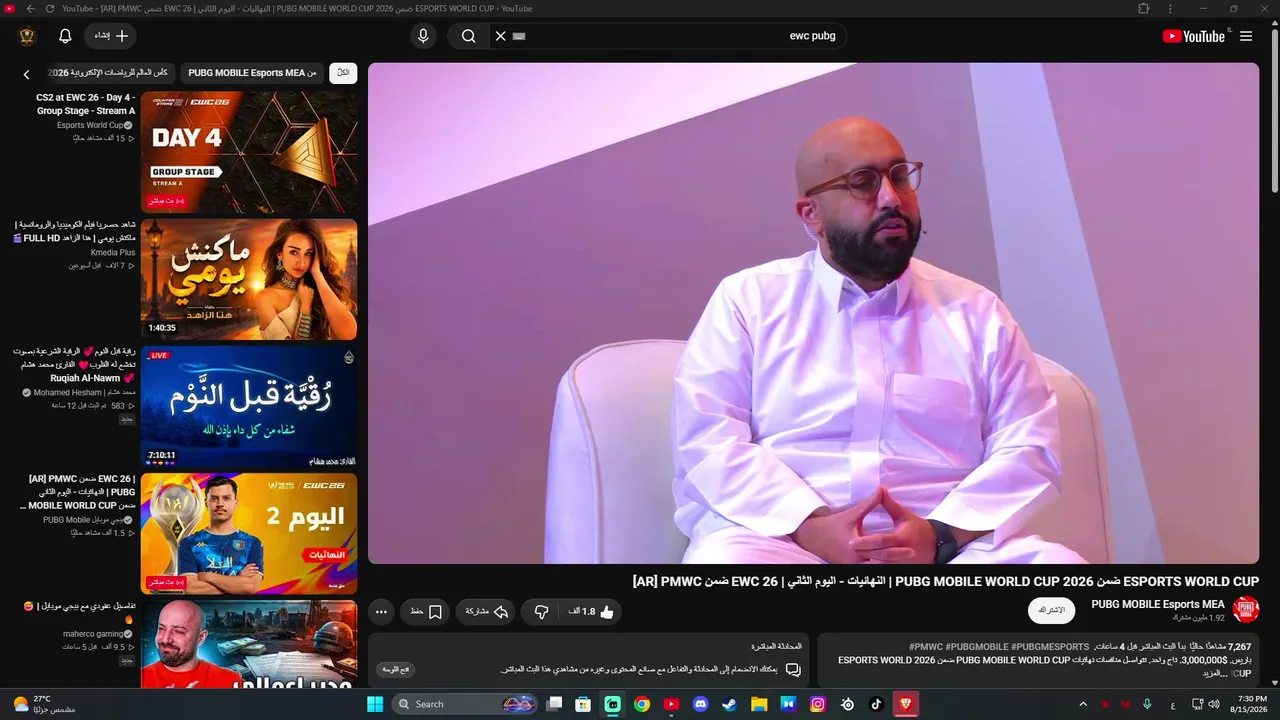This screenshot has width=1280, height=720.
Task: Open TikTok from the taskbar
Action: [x=877, y=704]
